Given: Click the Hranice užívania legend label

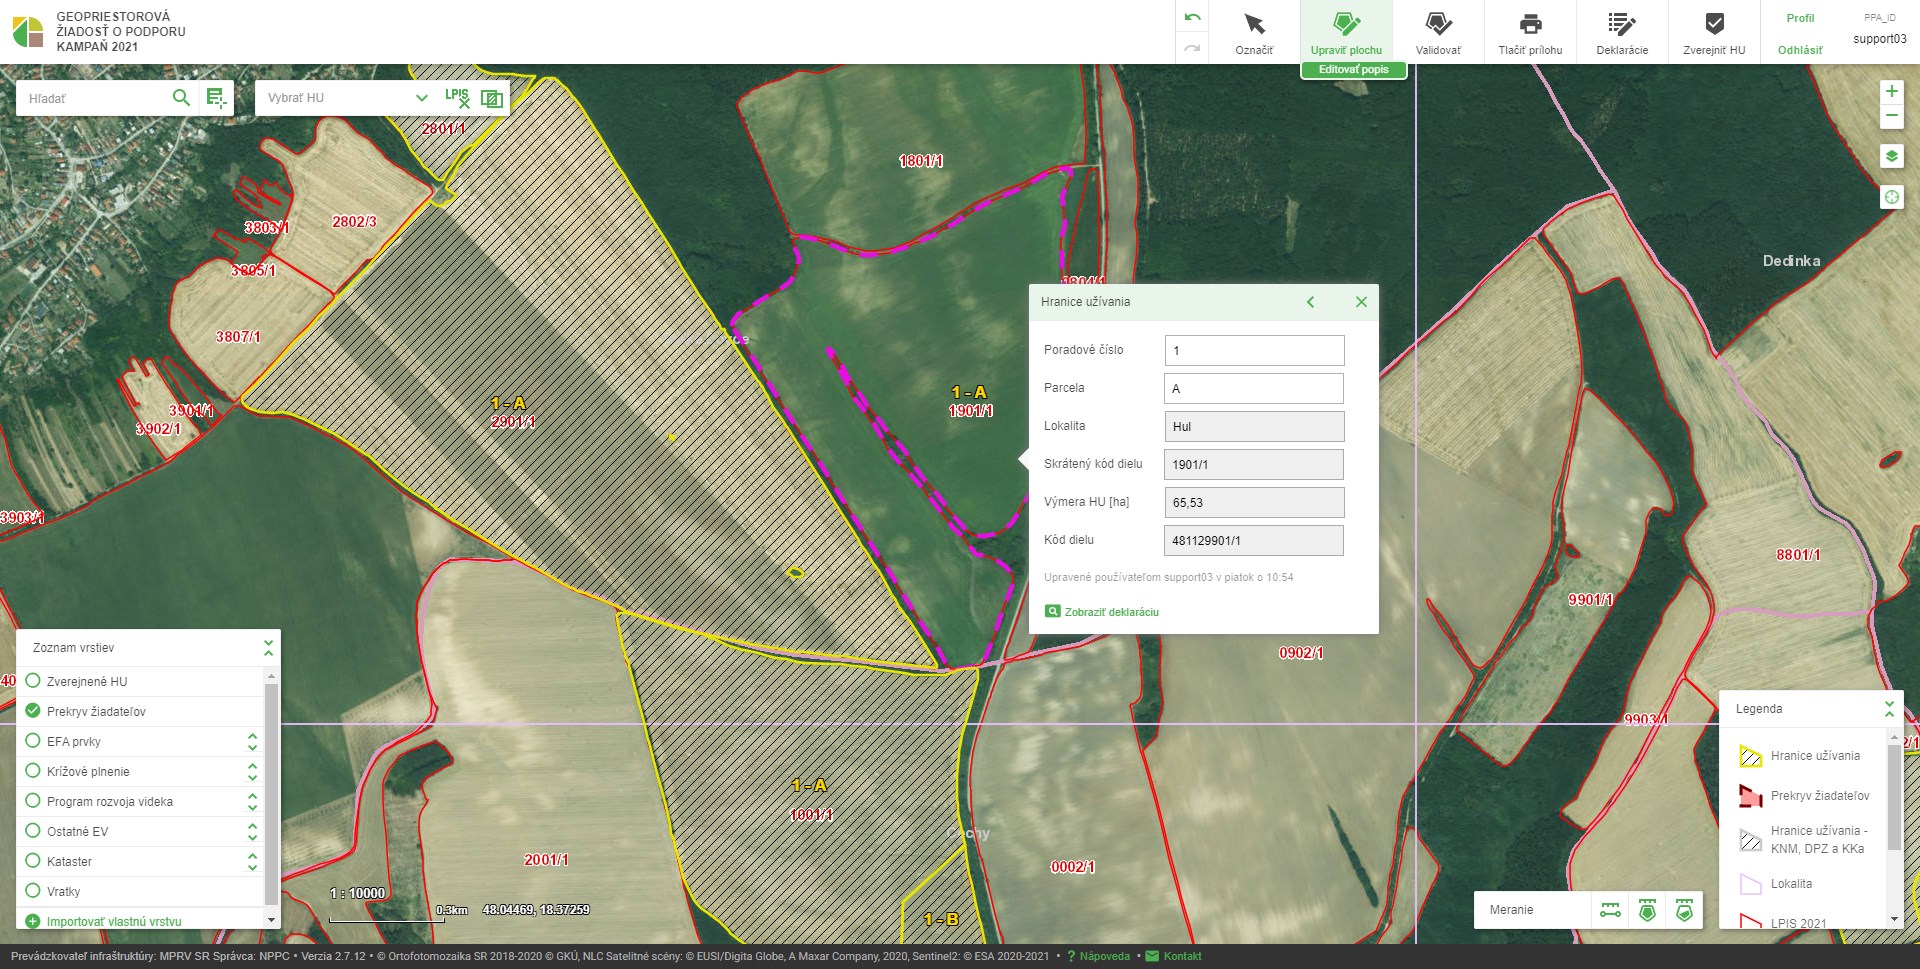Looking at the screenshot, I should pos(1815,756).
